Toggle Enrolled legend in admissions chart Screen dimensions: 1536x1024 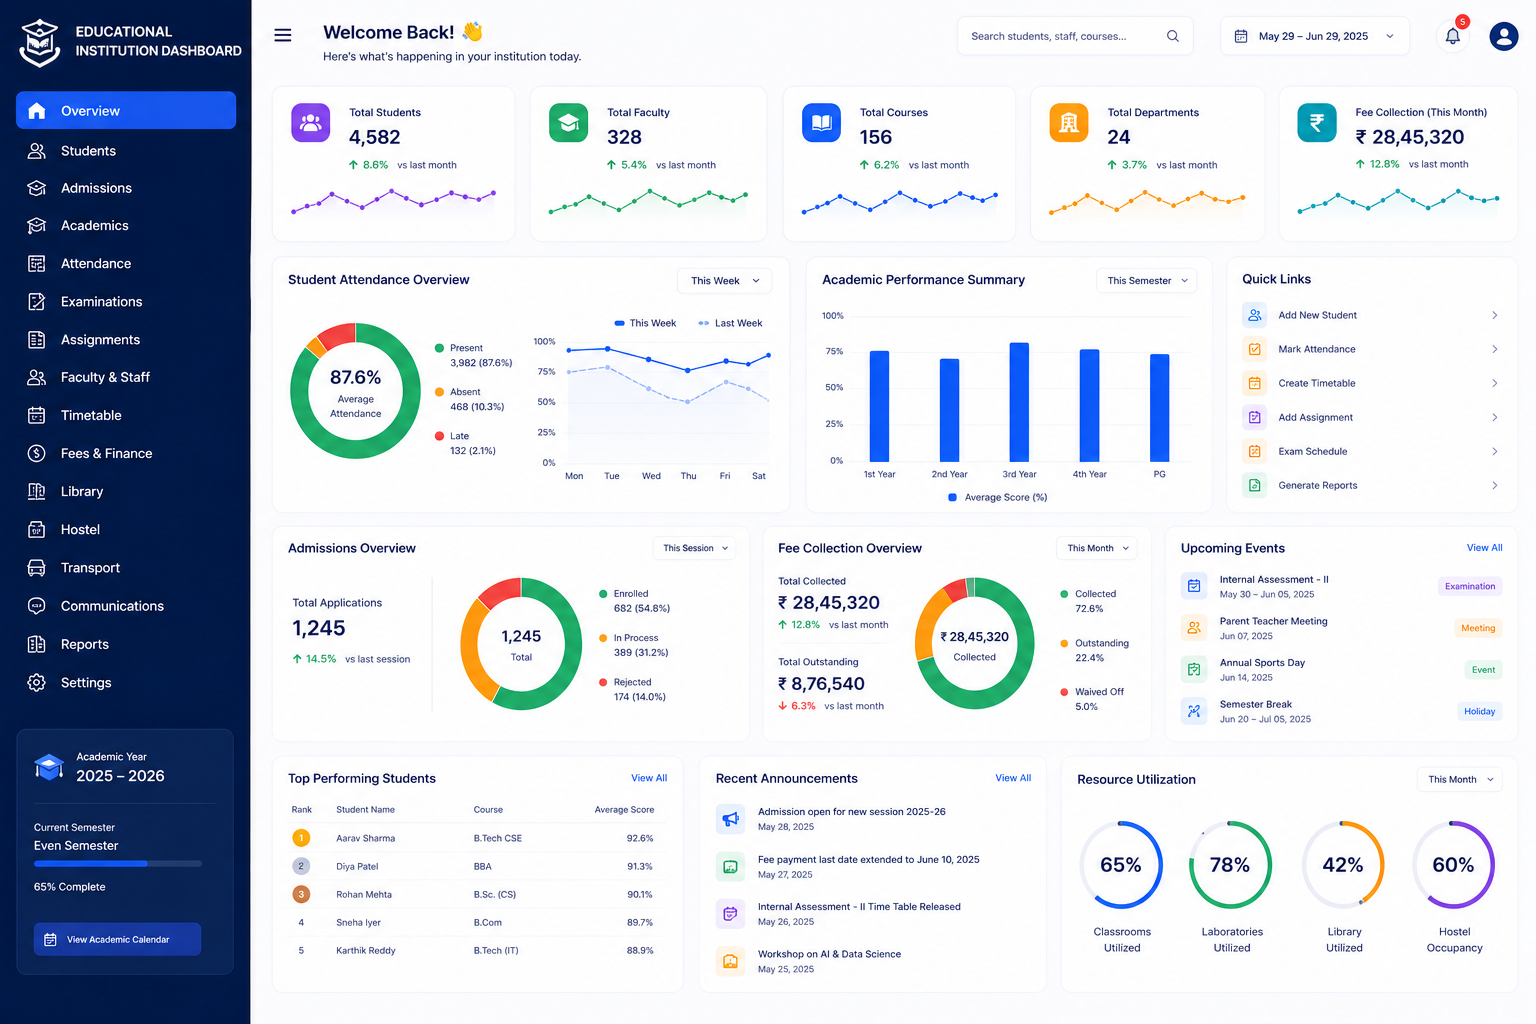coord(635,601)
